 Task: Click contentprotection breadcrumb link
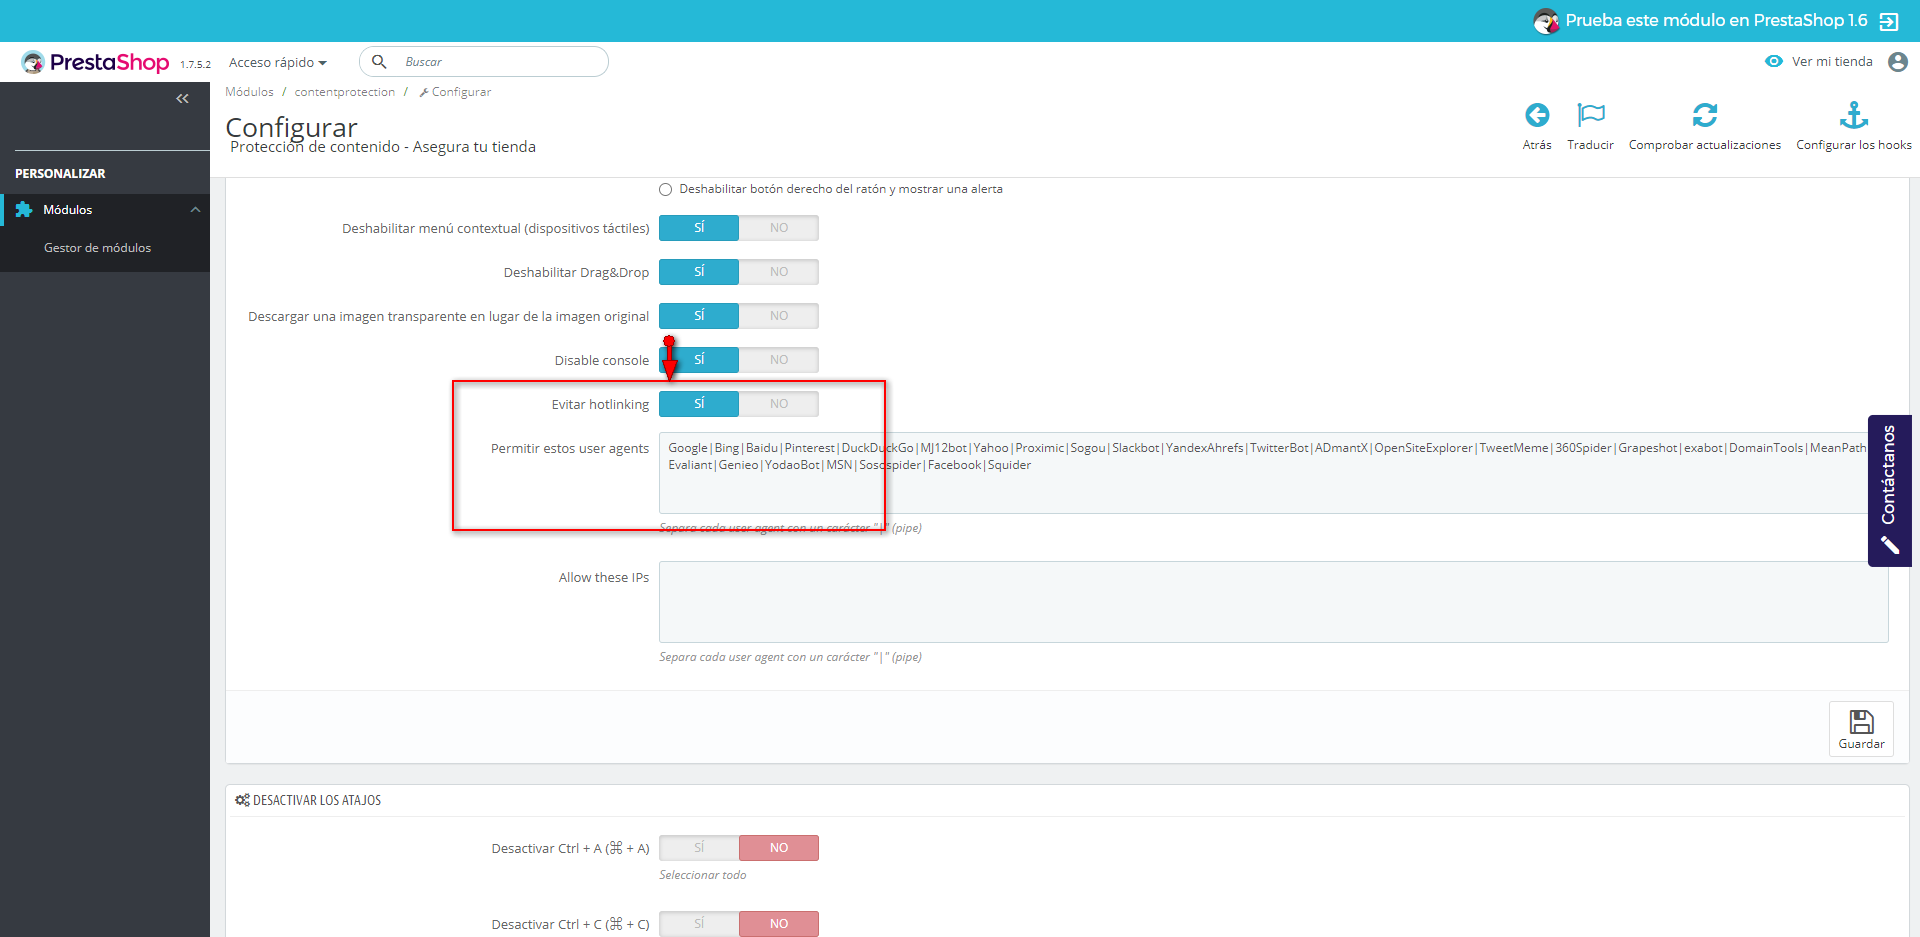pyautogui.click(x=345, y=92)
